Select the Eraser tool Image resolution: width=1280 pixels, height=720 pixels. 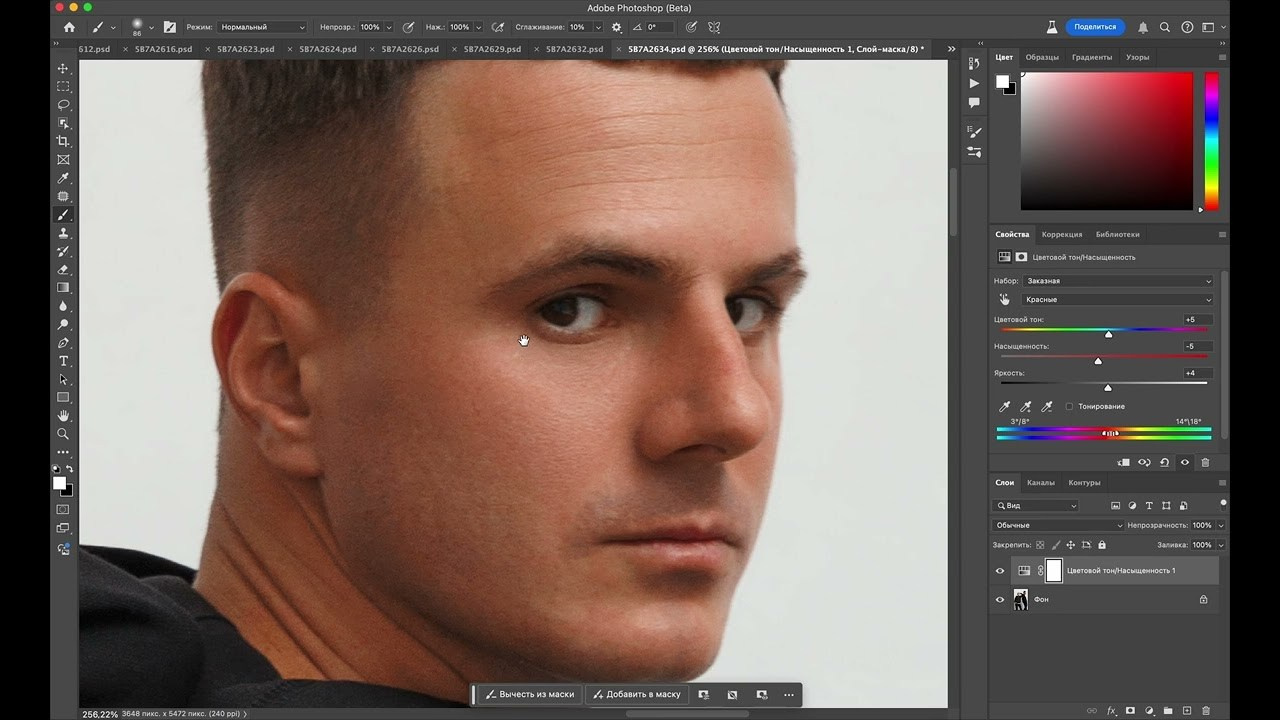coord(63,269)
